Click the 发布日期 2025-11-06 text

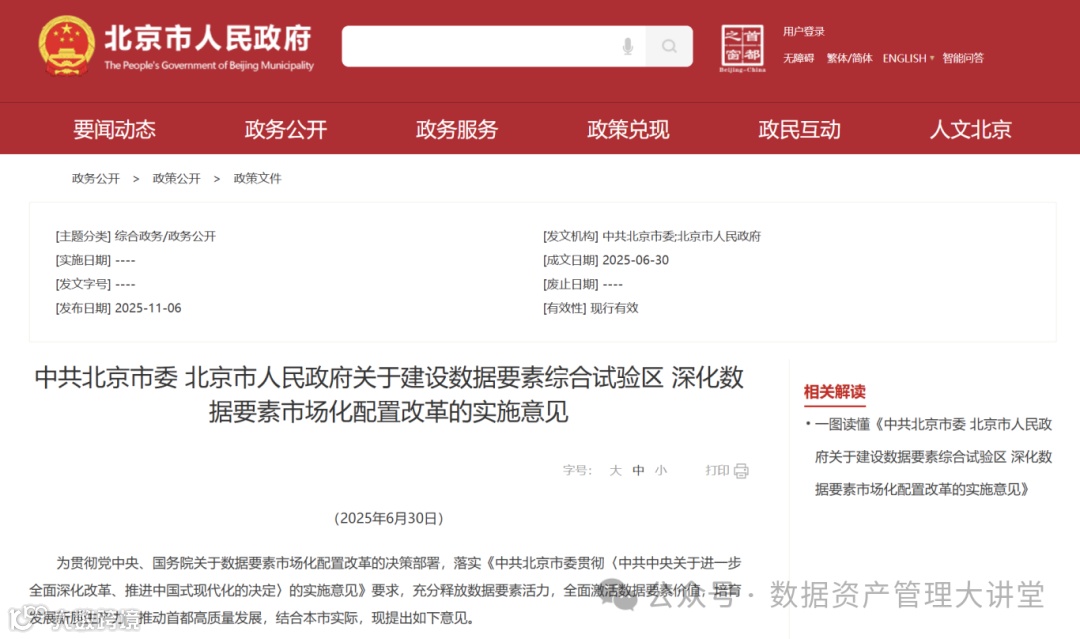[x=118, y=308]
